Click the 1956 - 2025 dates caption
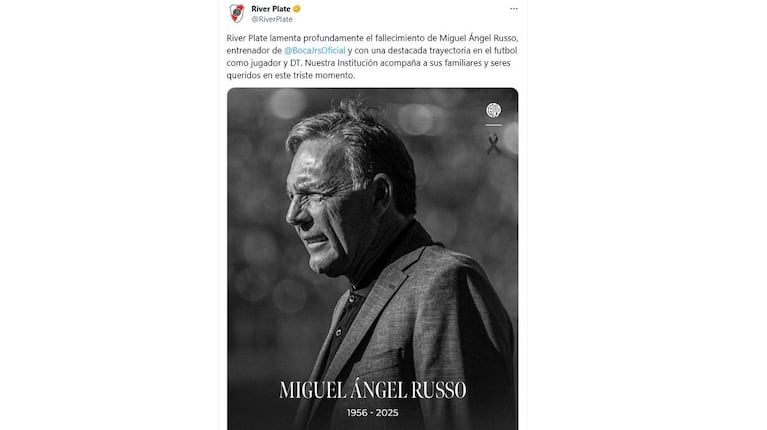767x430 pixels. point(373,413)
